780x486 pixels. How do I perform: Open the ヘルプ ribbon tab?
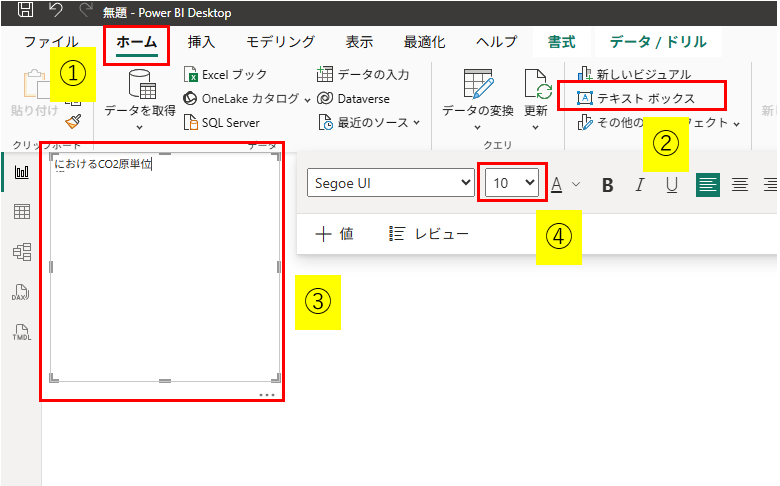click(496, 42)
